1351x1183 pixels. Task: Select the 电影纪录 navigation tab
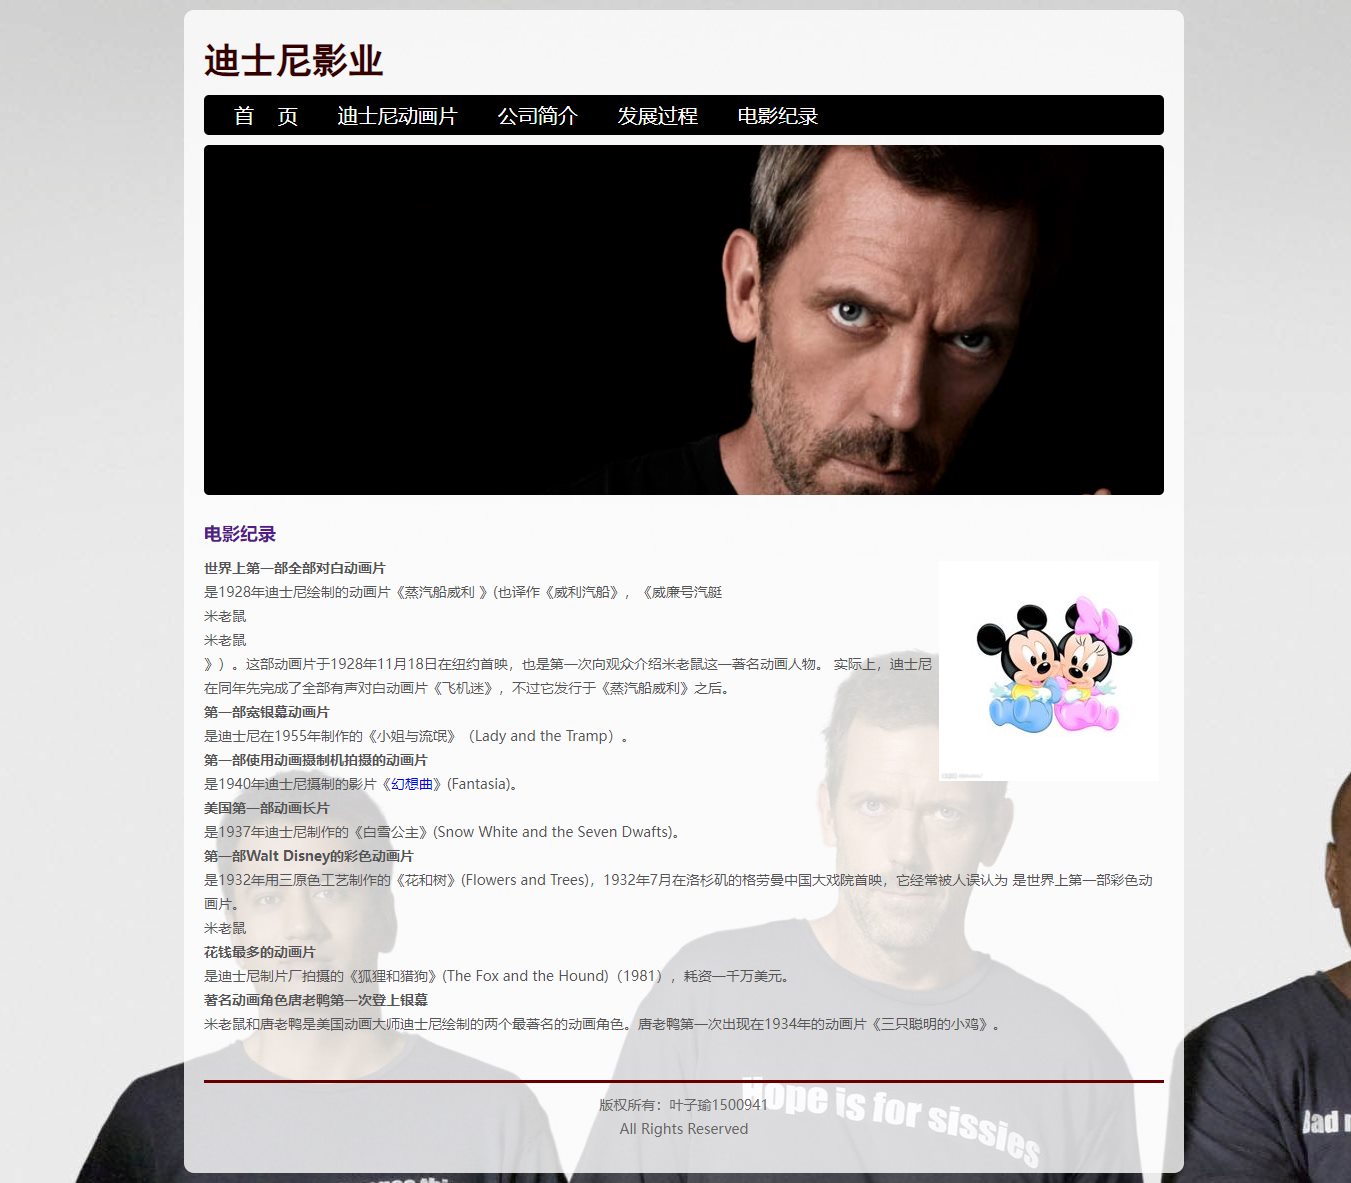(778, 116)
